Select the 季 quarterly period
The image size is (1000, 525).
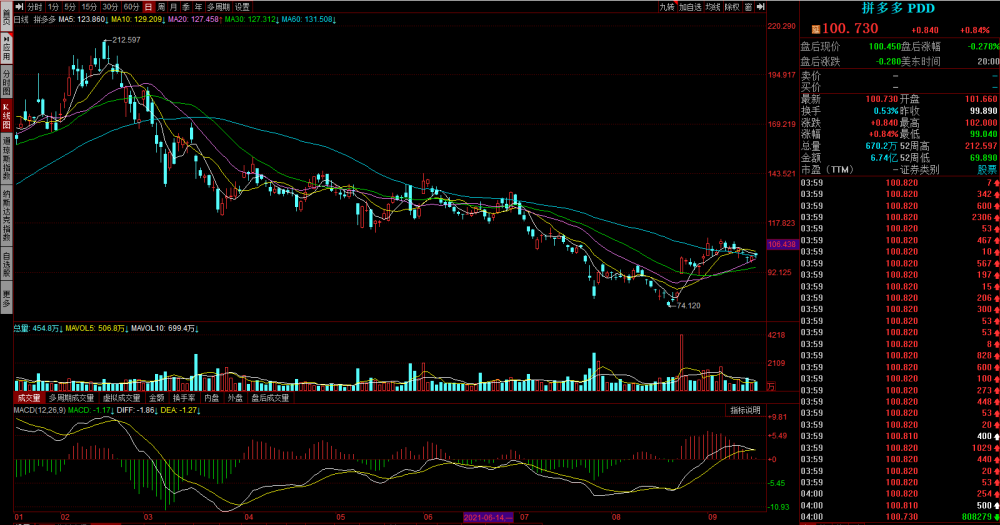186,7
